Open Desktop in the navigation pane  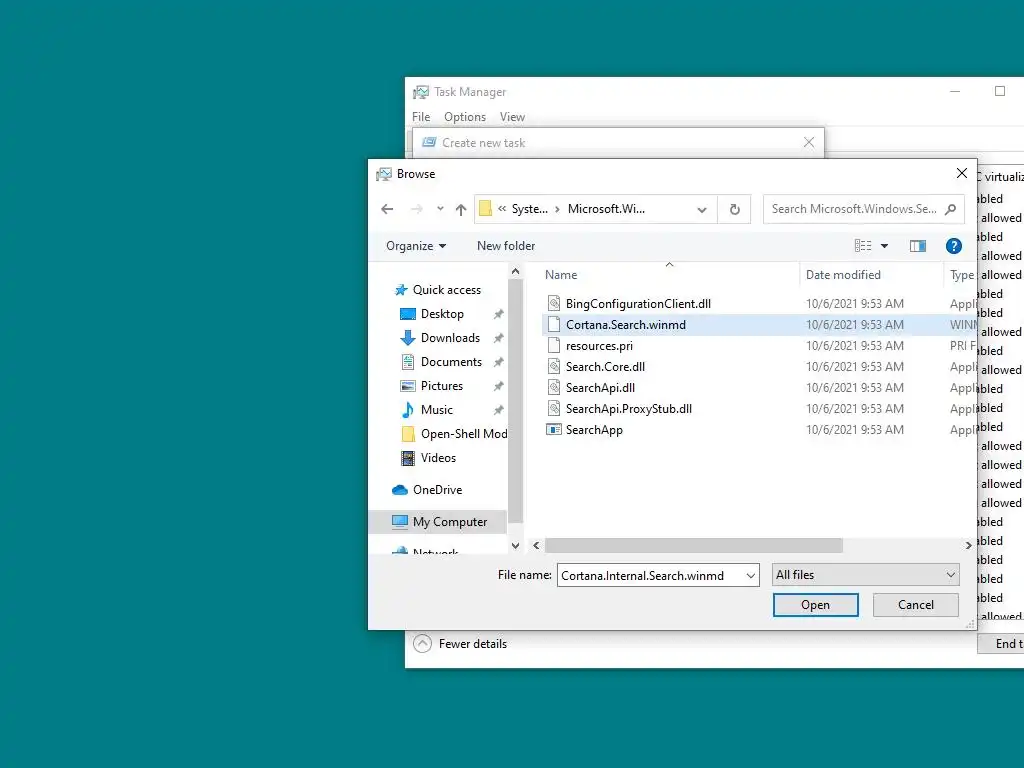coord(442,313)
